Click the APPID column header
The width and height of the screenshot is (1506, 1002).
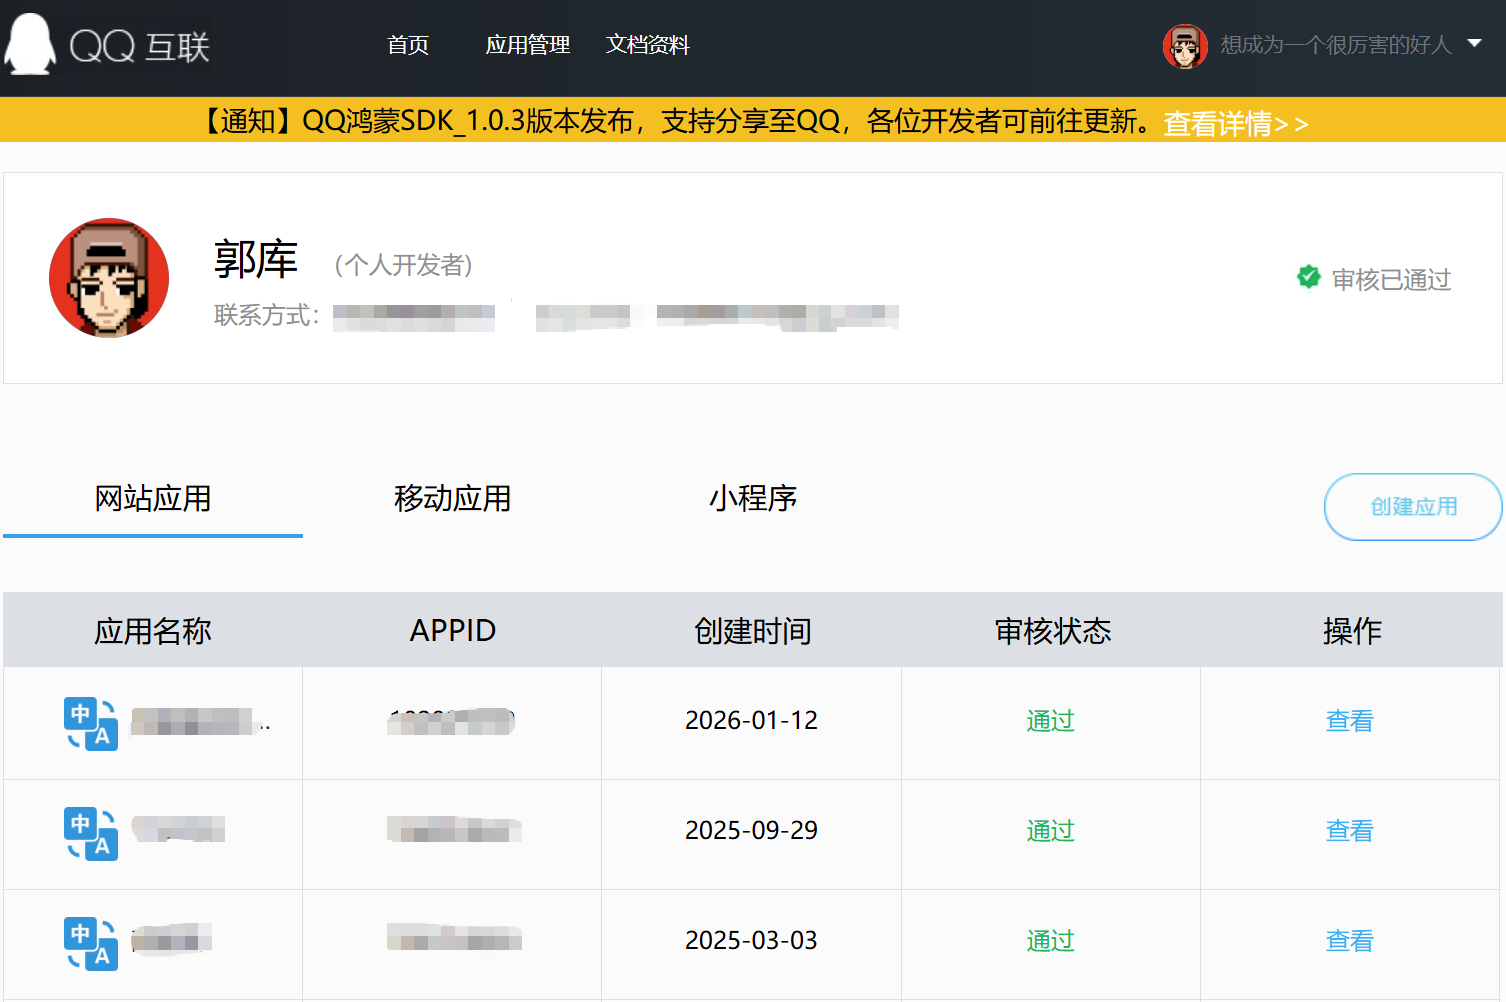452,630
